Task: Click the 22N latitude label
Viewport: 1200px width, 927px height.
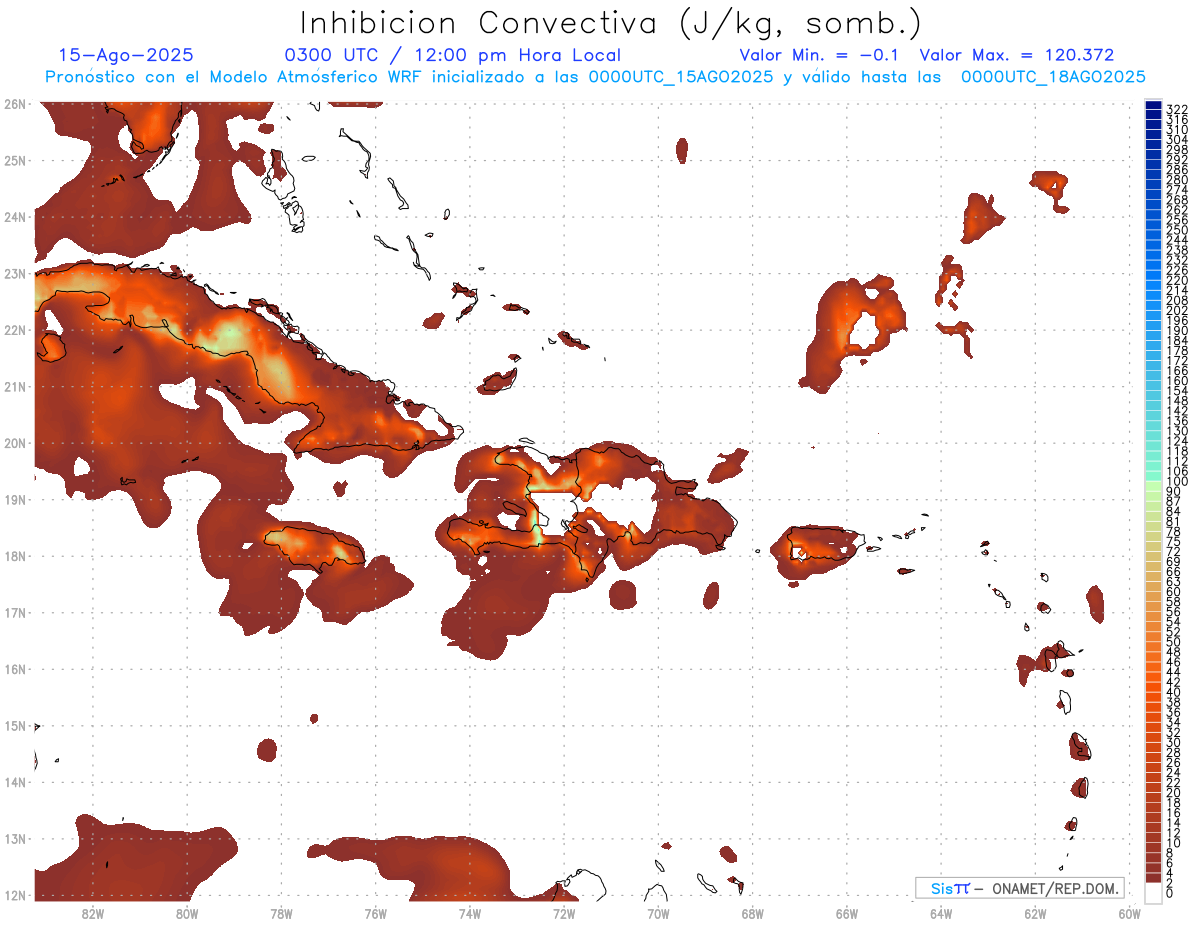Action: (x=14, y=330)
